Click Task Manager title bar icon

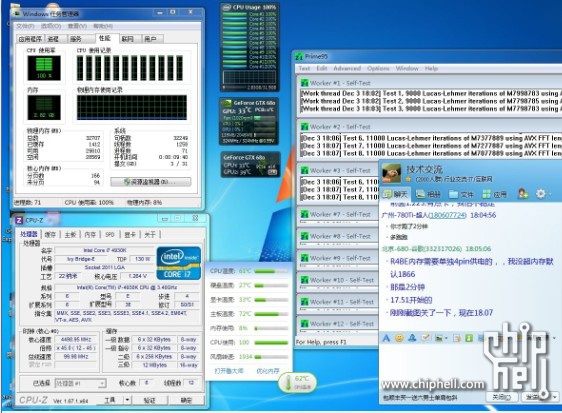16,14
